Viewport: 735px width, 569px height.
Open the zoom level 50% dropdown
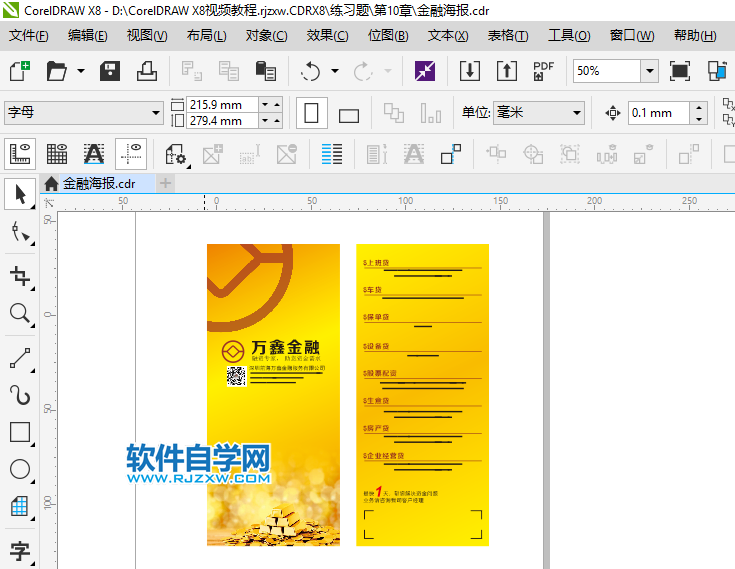(649, 71)
